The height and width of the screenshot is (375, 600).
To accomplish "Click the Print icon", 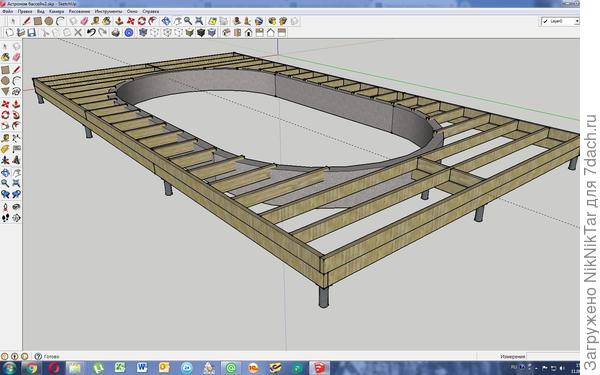I will coord(116,33).
